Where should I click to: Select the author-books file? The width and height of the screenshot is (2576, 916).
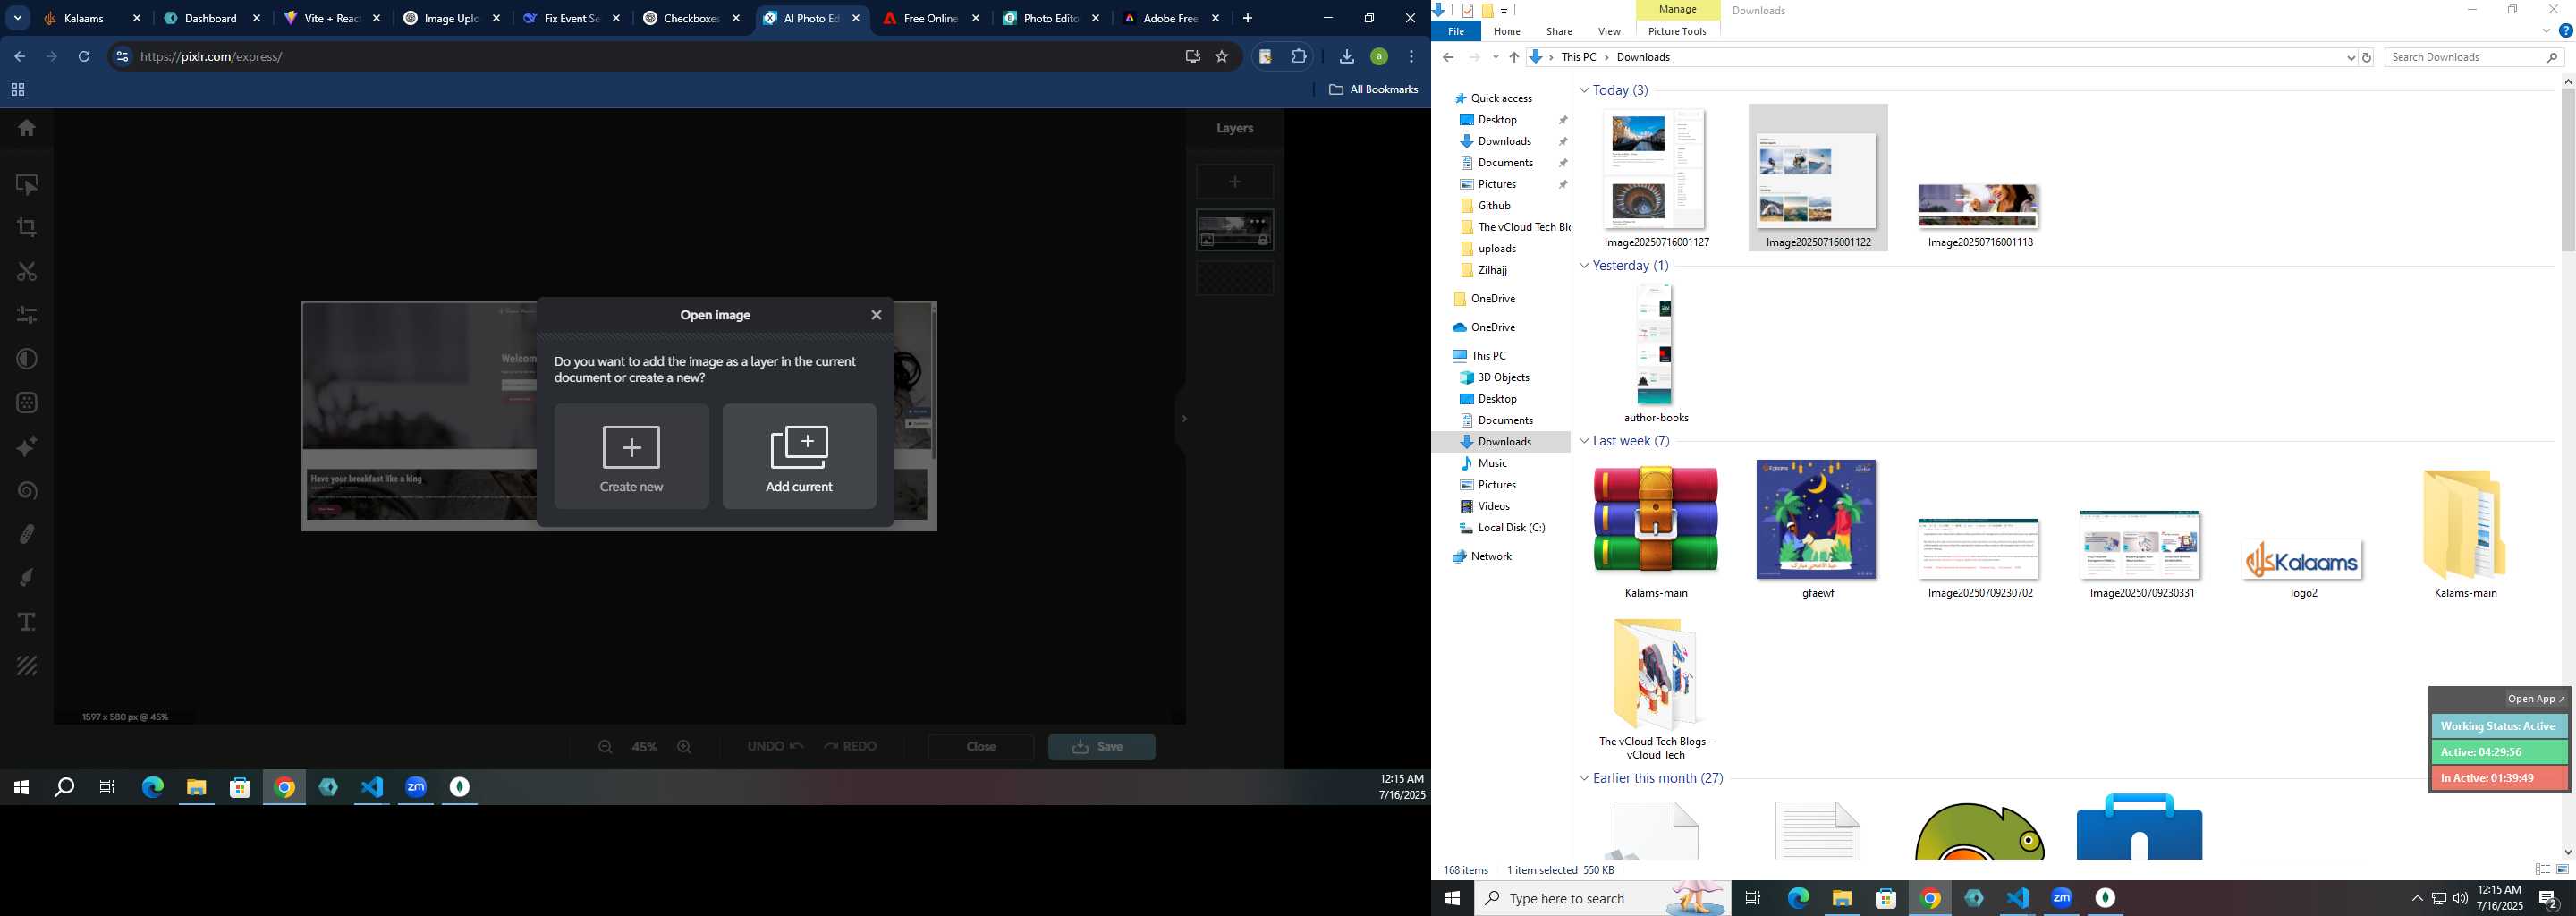coord(1656,353)
